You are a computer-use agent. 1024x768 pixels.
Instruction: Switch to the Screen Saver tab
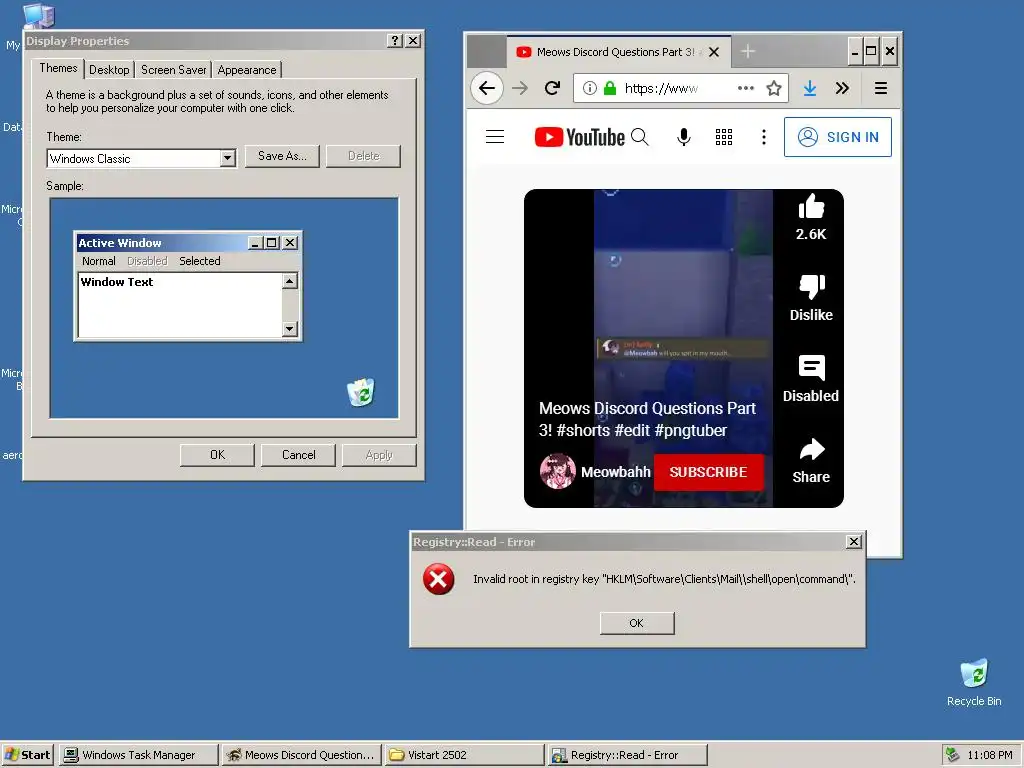(x=173, y=70)
